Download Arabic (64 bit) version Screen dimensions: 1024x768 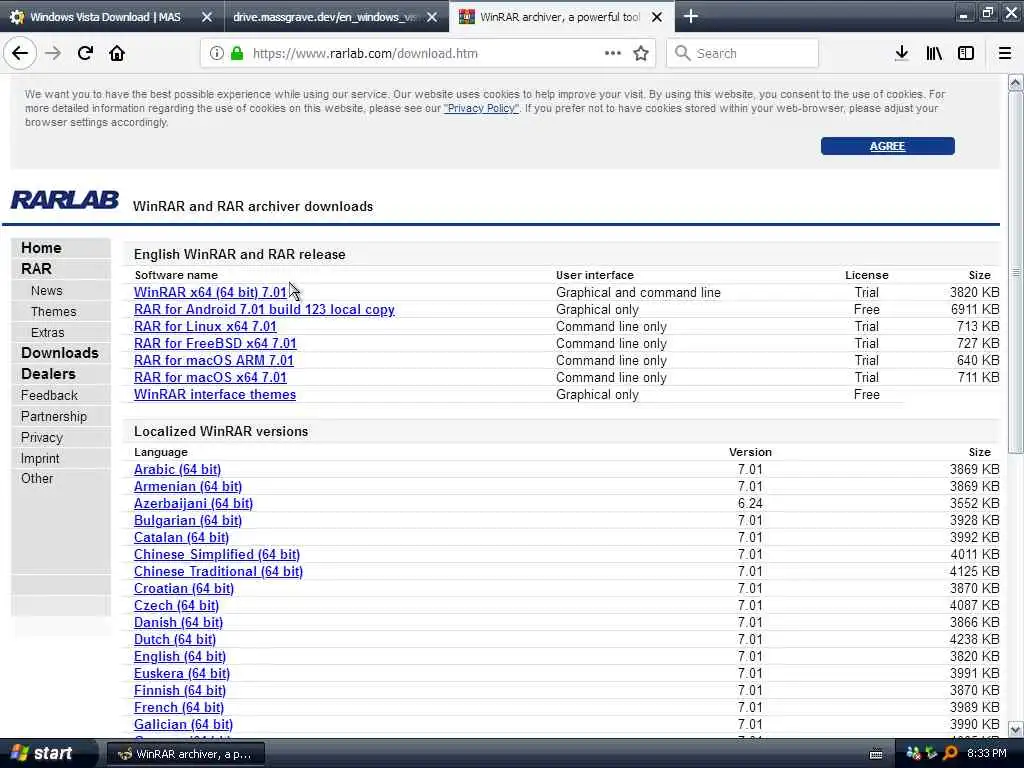coord(177,470)
